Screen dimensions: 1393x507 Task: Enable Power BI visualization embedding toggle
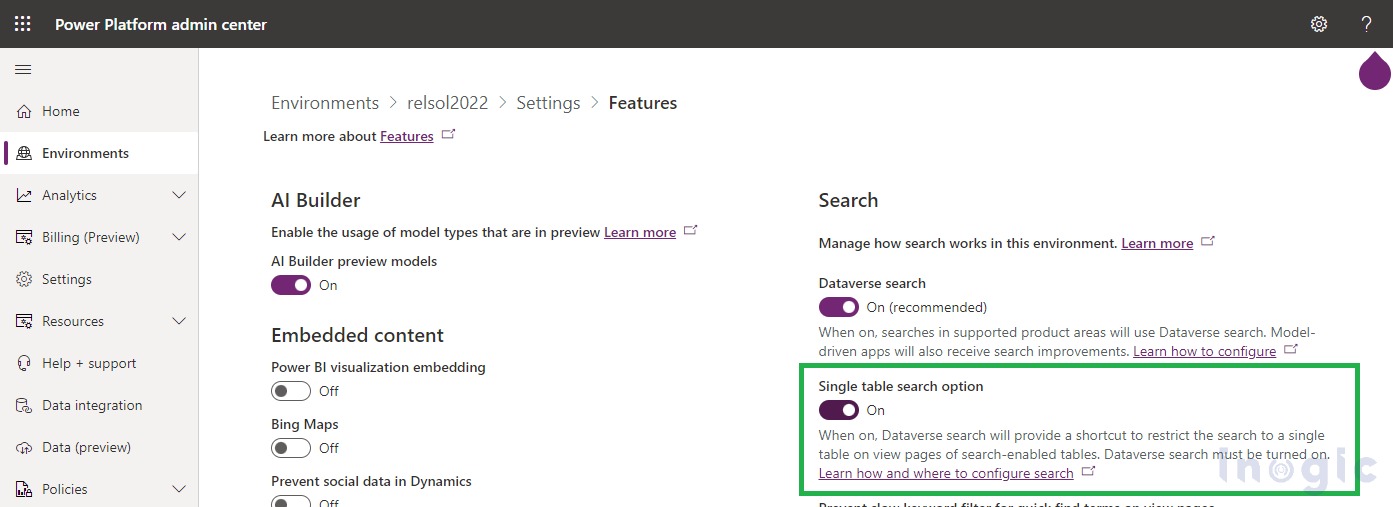(291, 391)
